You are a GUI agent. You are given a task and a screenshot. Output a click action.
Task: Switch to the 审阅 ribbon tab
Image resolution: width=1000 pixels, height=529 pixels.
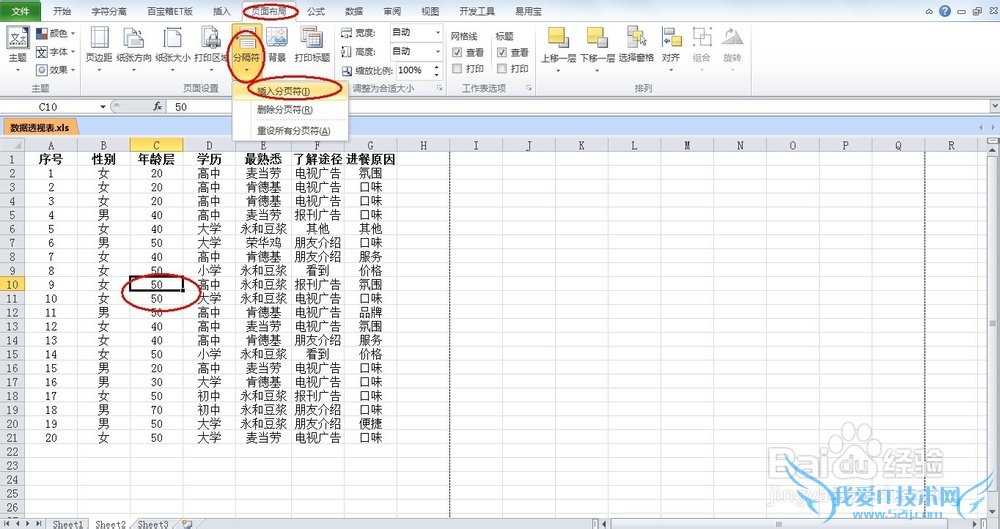coord(392,11)
